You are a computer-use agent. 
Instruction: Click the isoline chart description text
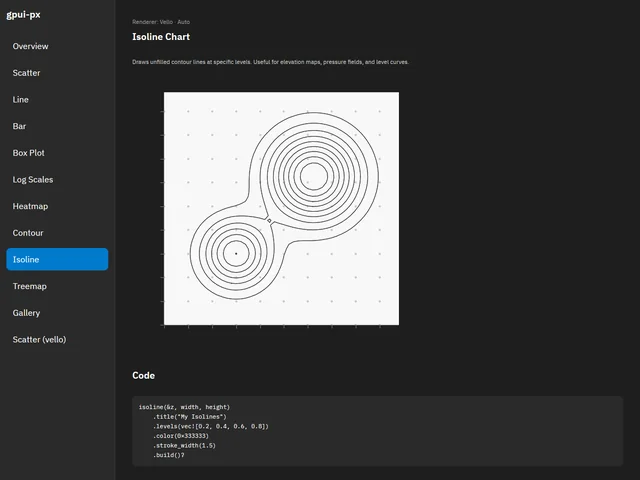pos(270,62)
